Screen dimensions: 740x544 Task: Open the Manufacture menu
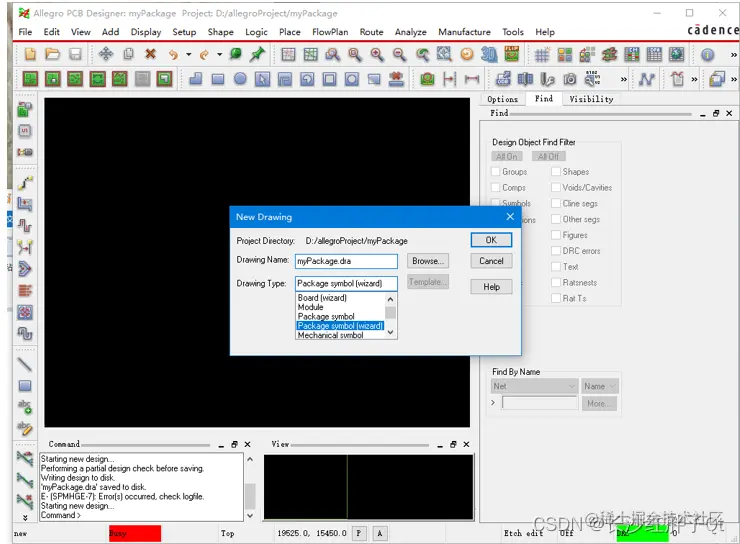(464, 32)
